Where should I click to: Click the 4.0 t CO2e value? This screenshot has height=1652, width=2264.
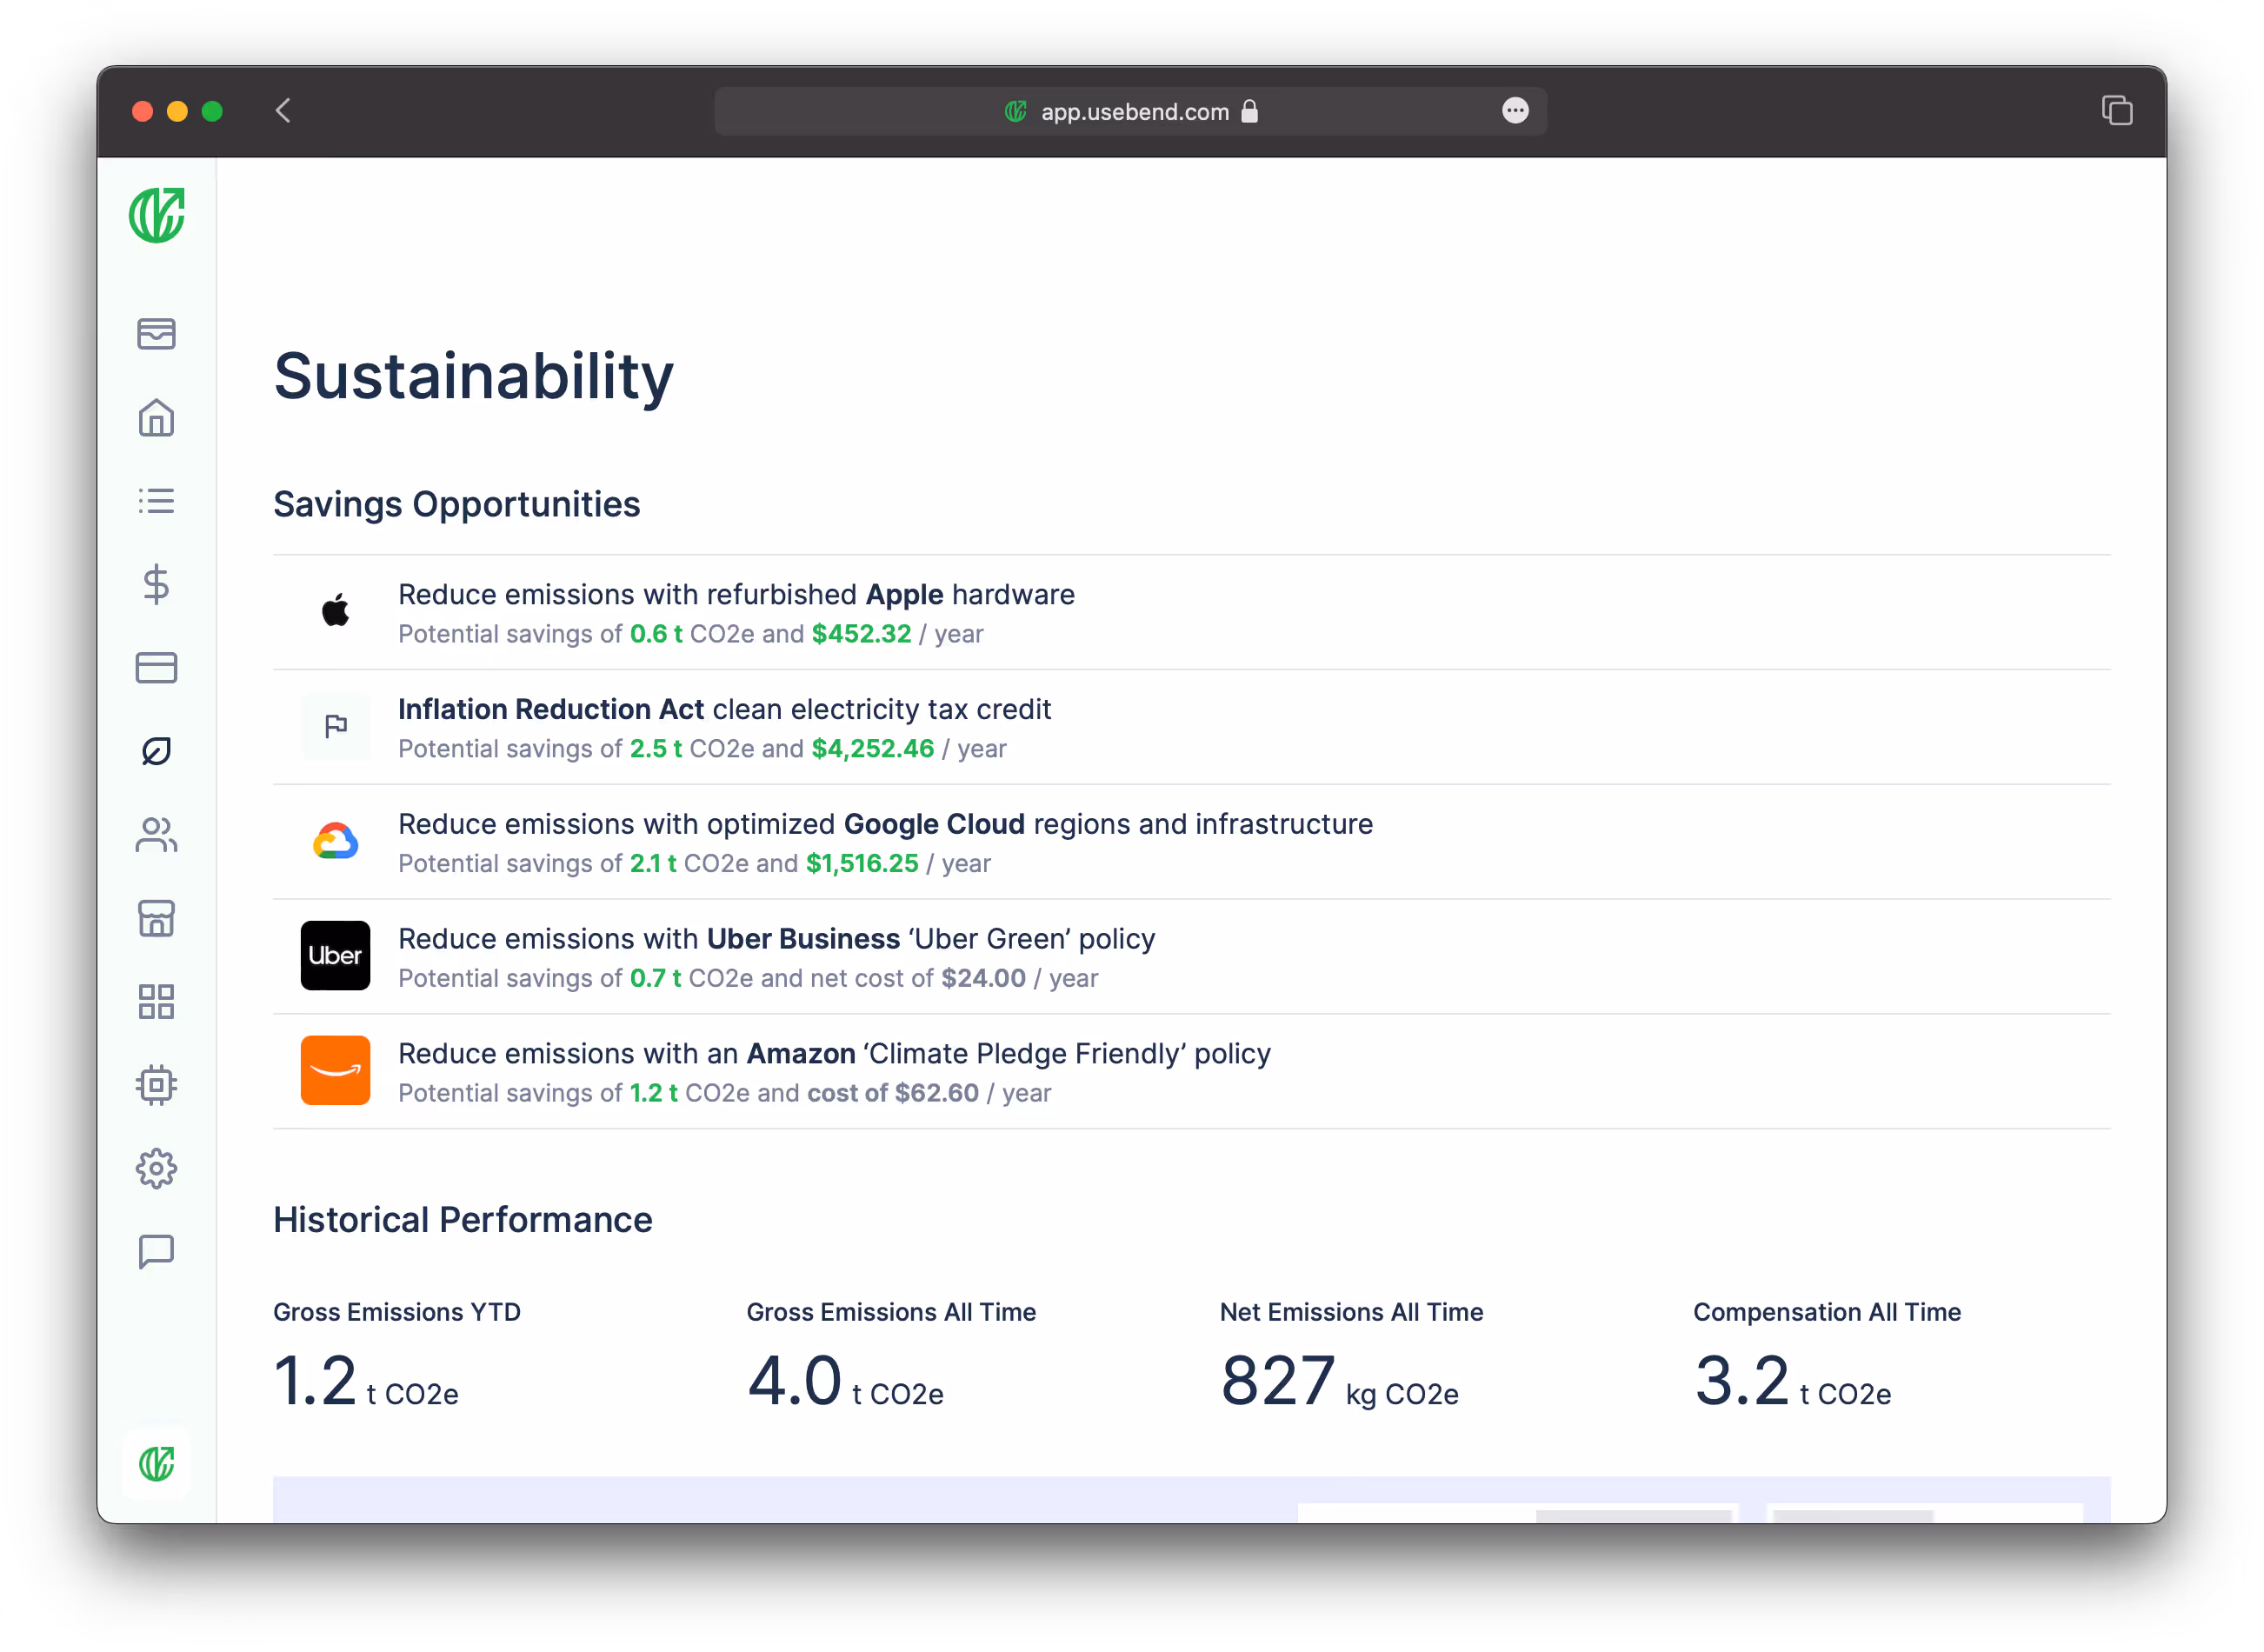pos(844,1382)
